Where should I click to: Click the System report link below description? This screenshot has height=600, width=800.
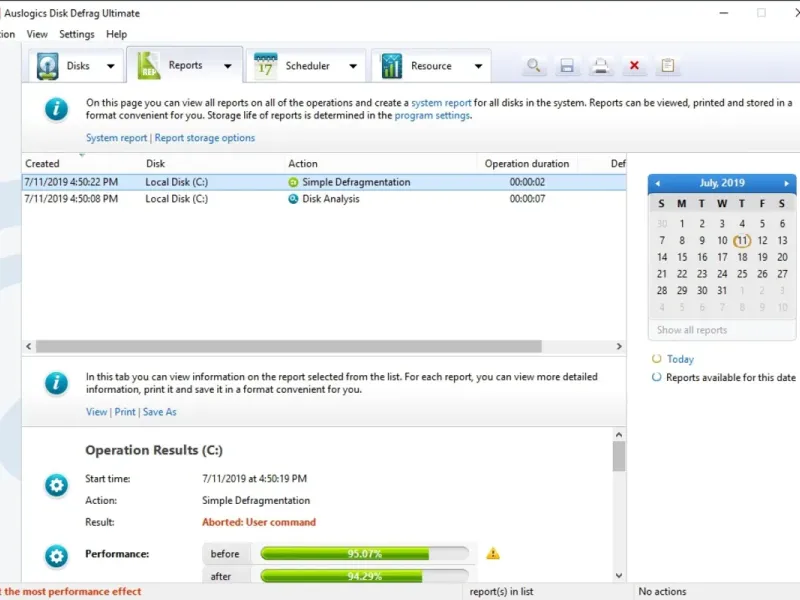[x=116, y=138]
